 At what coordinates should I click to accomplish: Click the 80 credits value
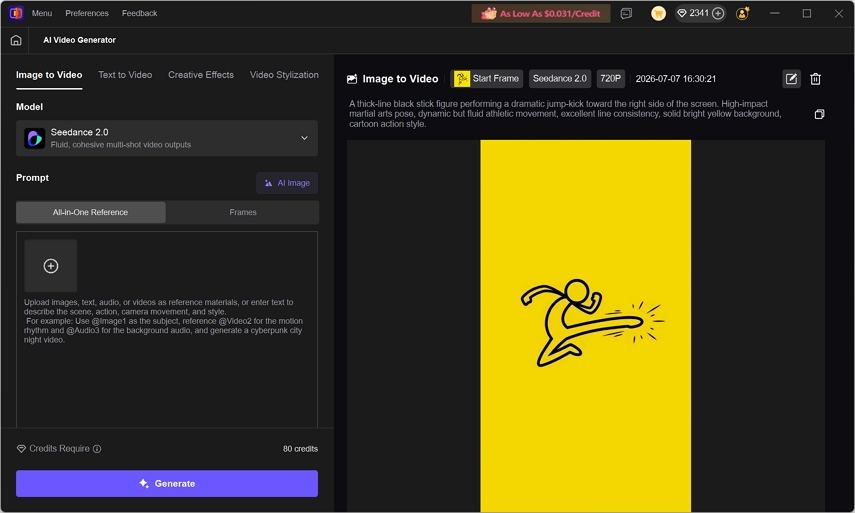tap(300, 449)
